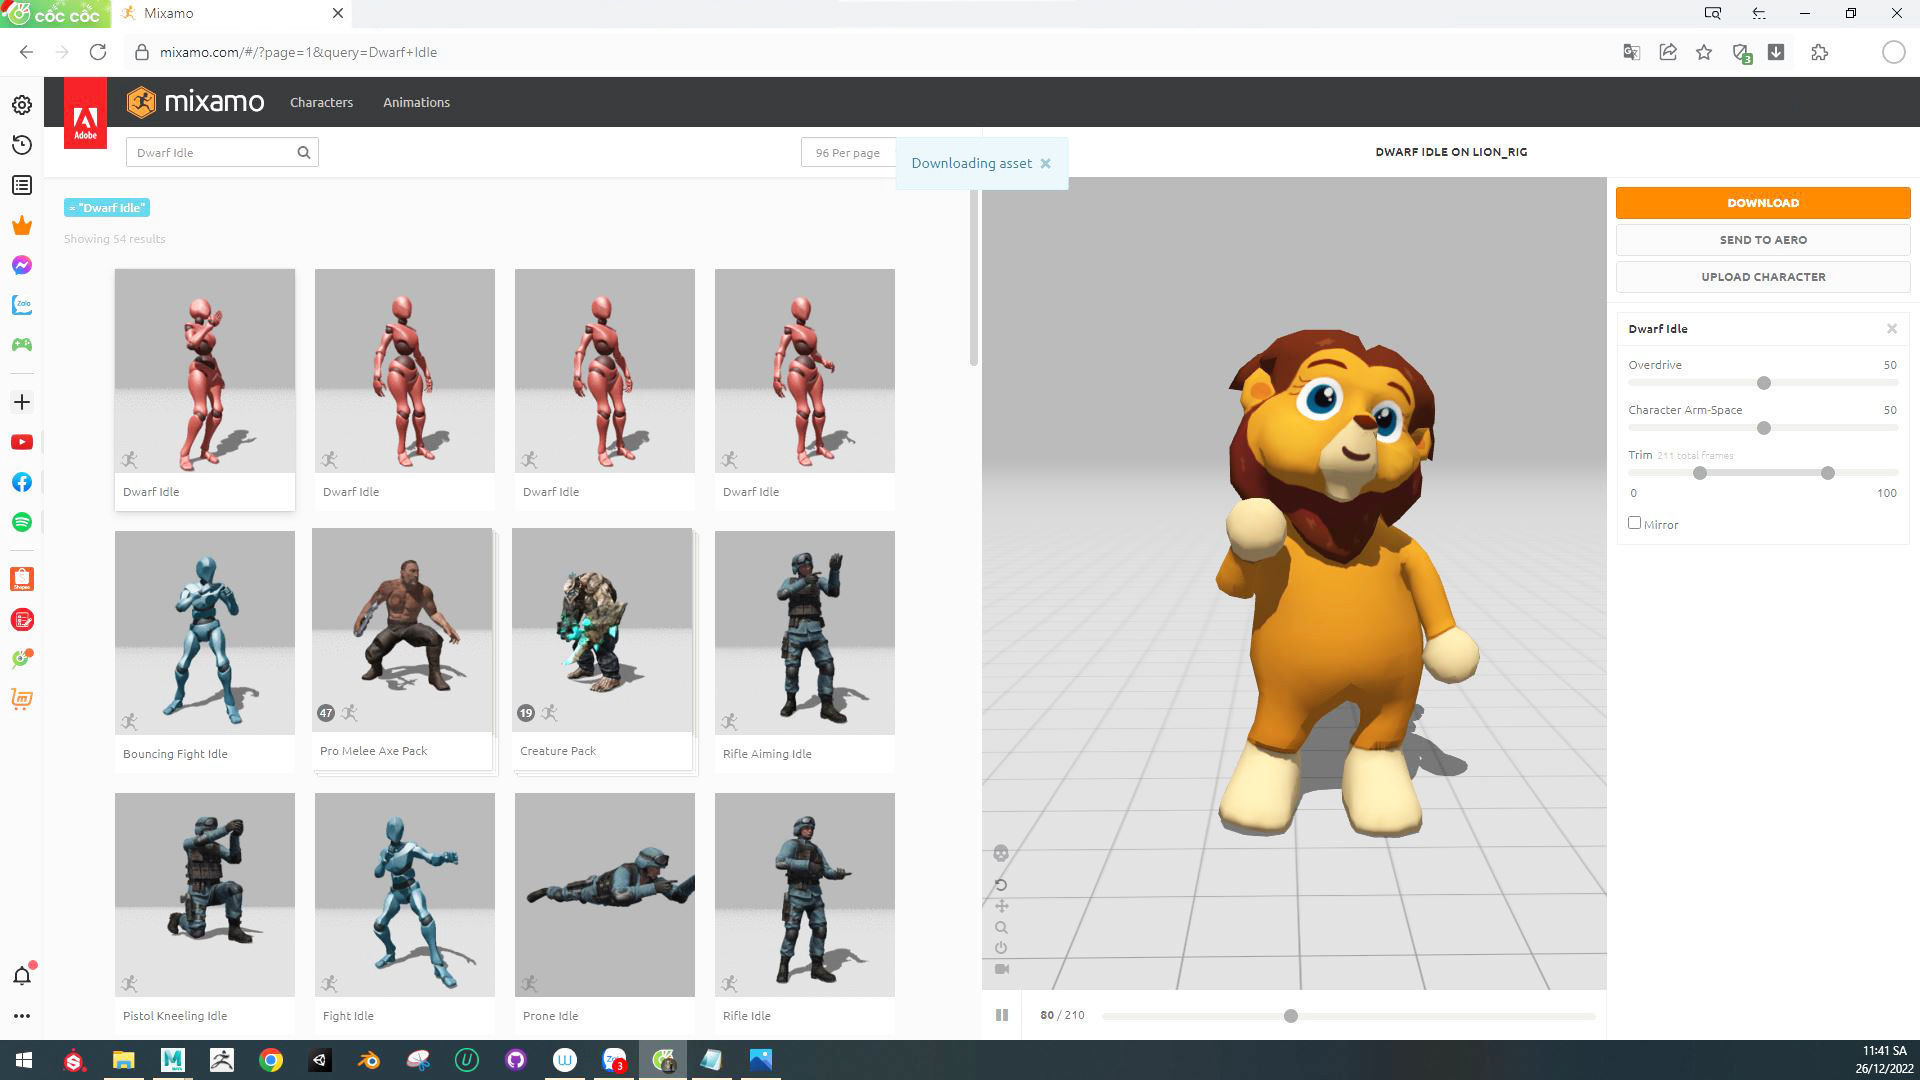Close the Dwarf Idle settings panel

pos(1892,329)
